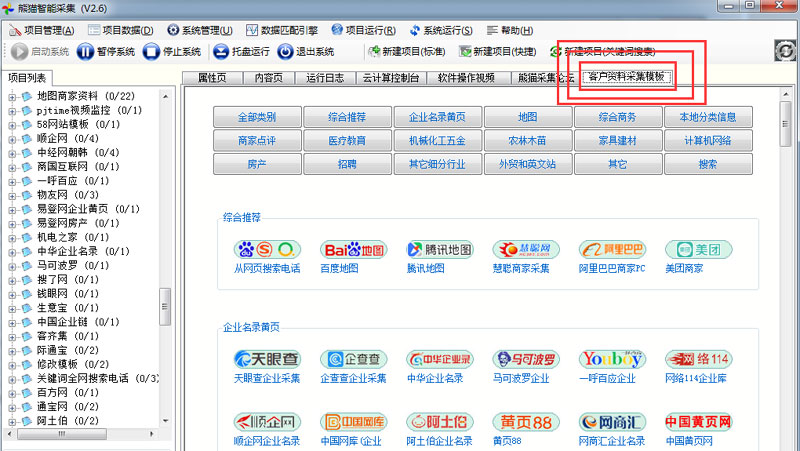Click the 外贸和英文站 category button
Screen dimensions: 800x451
(528, 164)
